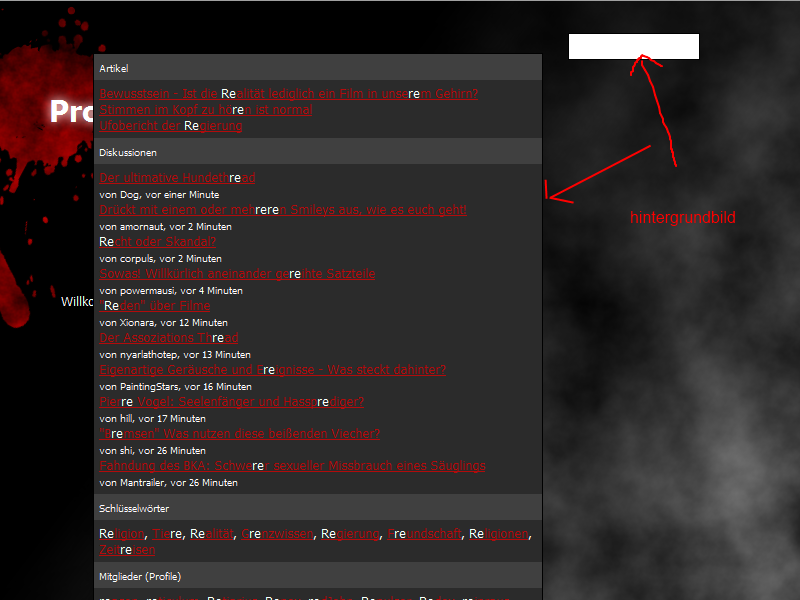
Task: Select keyword 'Religion'
Action: click(122, 534)
